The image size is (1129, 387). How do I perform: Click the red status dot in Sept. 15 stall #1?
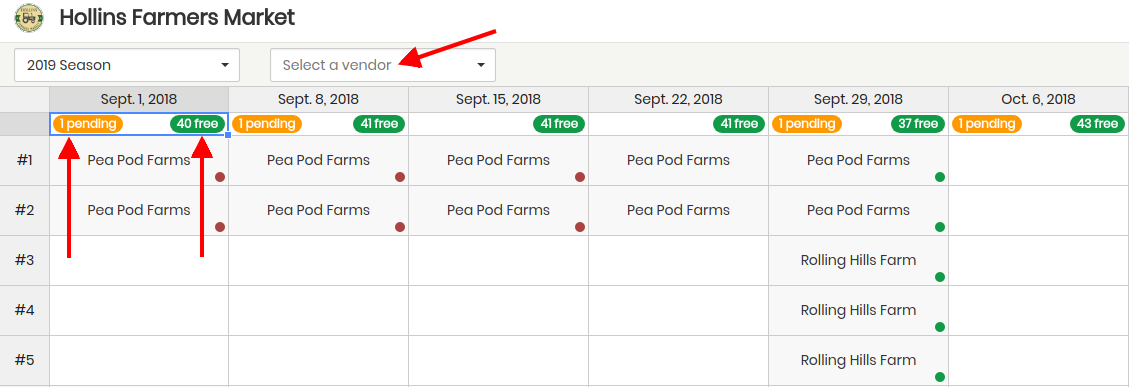click(580, 177)
